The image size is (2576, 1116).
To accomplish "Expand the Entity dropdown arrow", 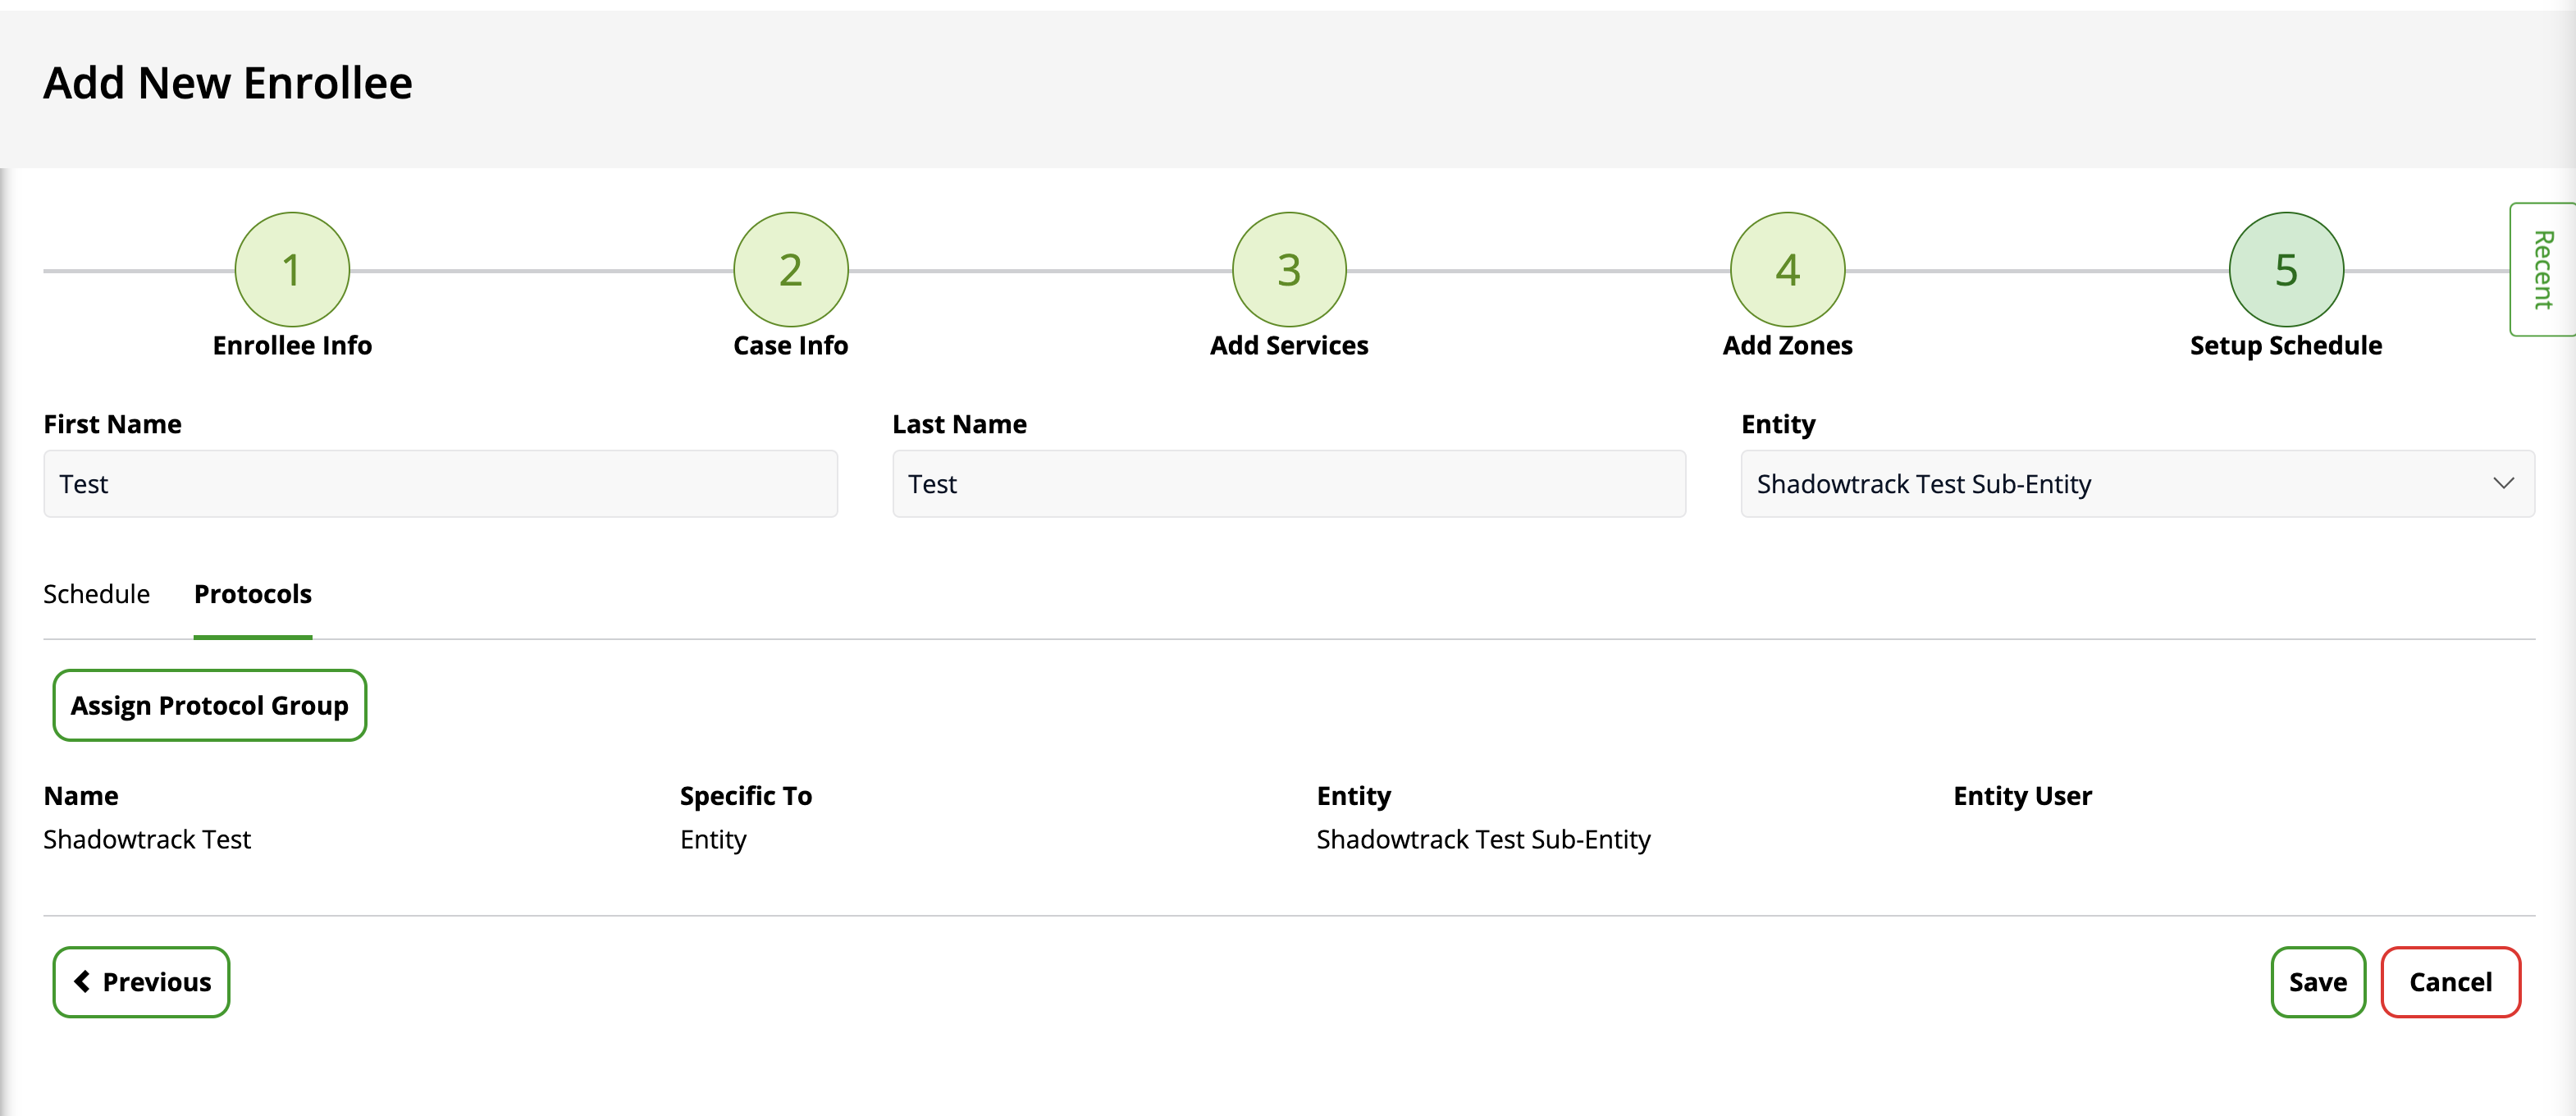I will point(2503,483).
